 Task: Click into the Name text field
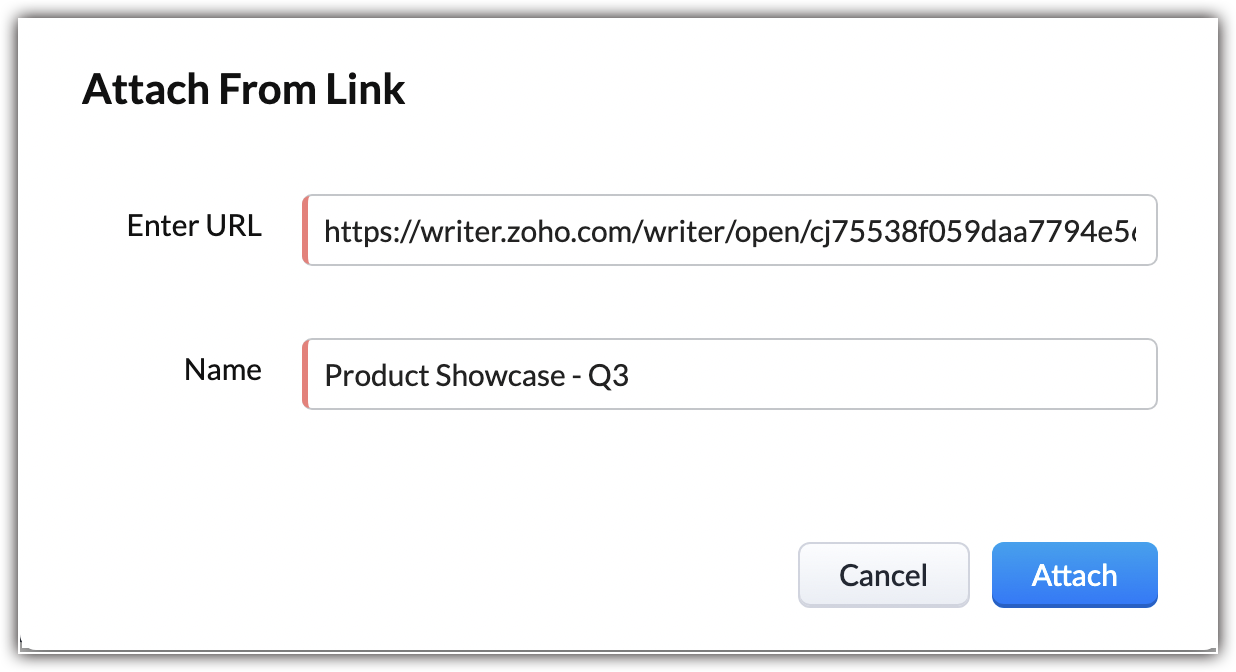tap(730, 375)
